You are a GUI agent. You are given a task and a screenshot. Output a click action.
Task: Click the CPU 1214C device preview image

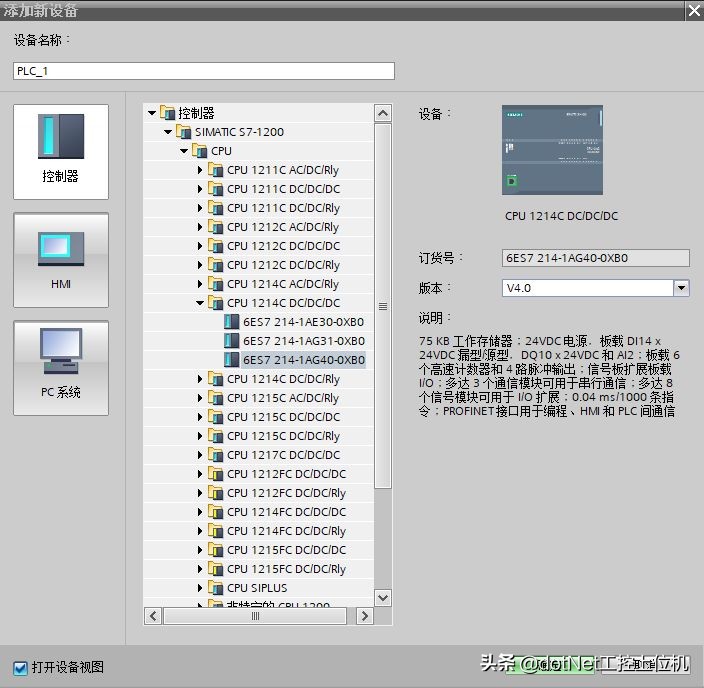point(552,150)
